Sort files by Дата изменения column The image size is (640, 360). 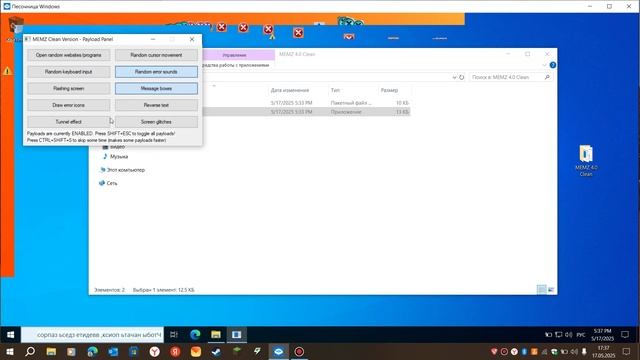click(290, 90)
